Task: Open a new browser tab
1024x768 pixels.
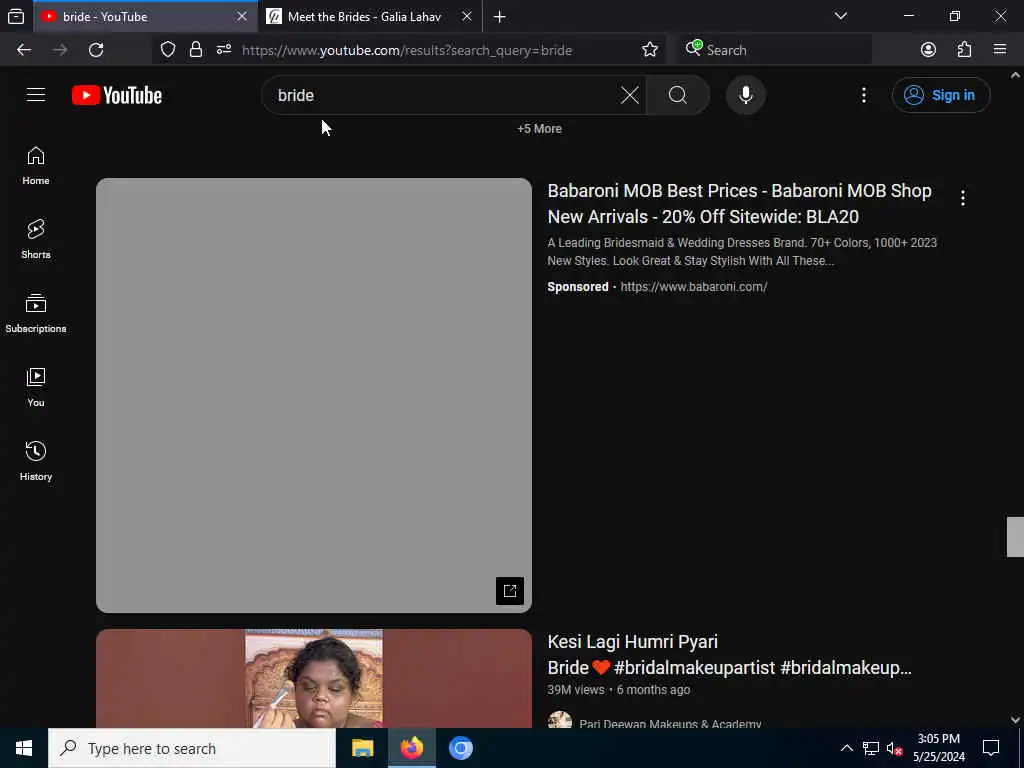Action: point(500,17)
